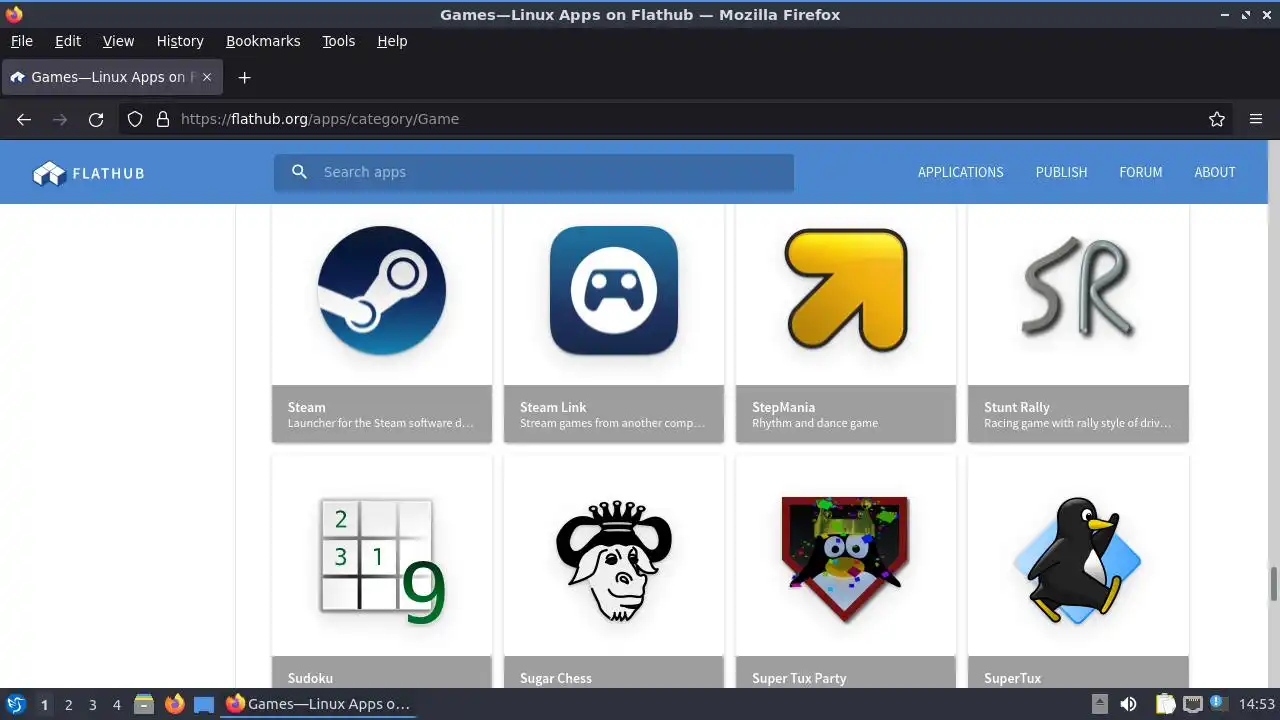Open file manager from taskbar
This screenshot has width=1280, height=720.
(144, 704)
